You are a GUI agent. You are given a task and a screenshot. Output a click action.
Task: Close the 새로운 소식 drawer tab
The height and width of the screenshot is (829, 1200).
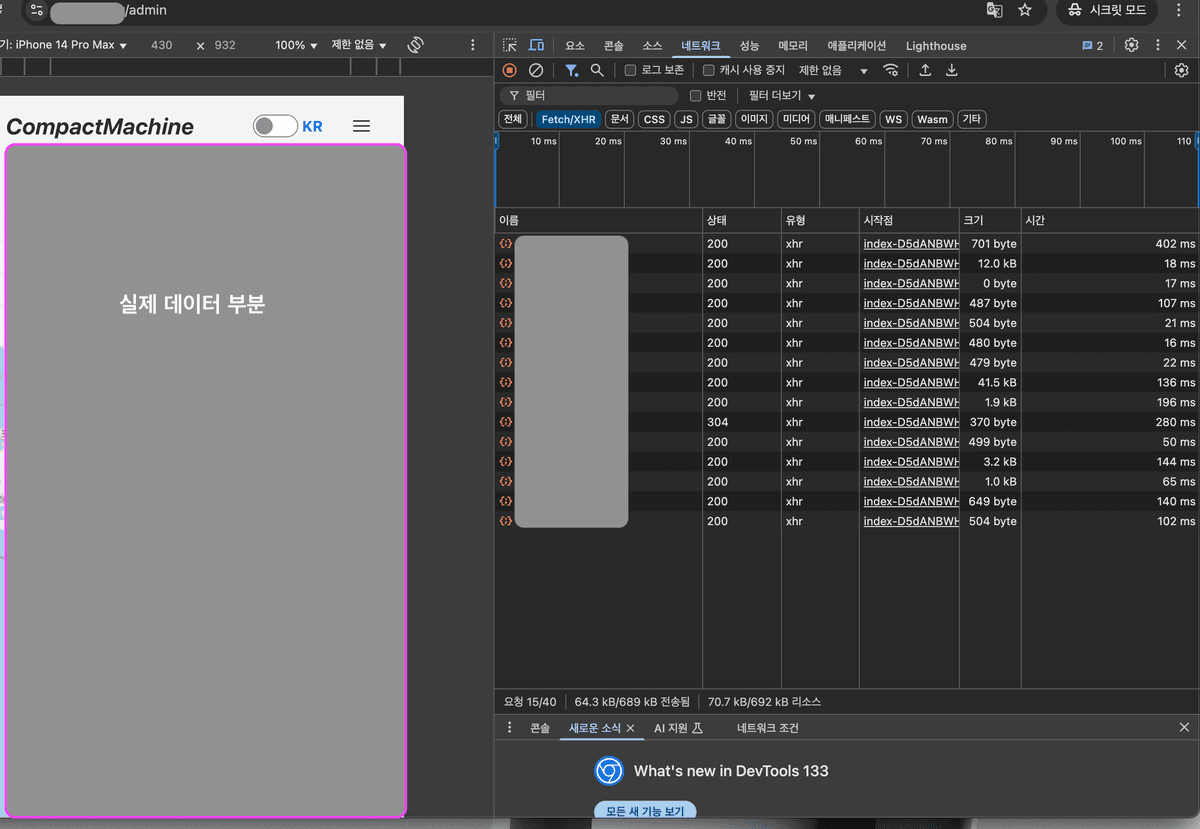(630, 728)
